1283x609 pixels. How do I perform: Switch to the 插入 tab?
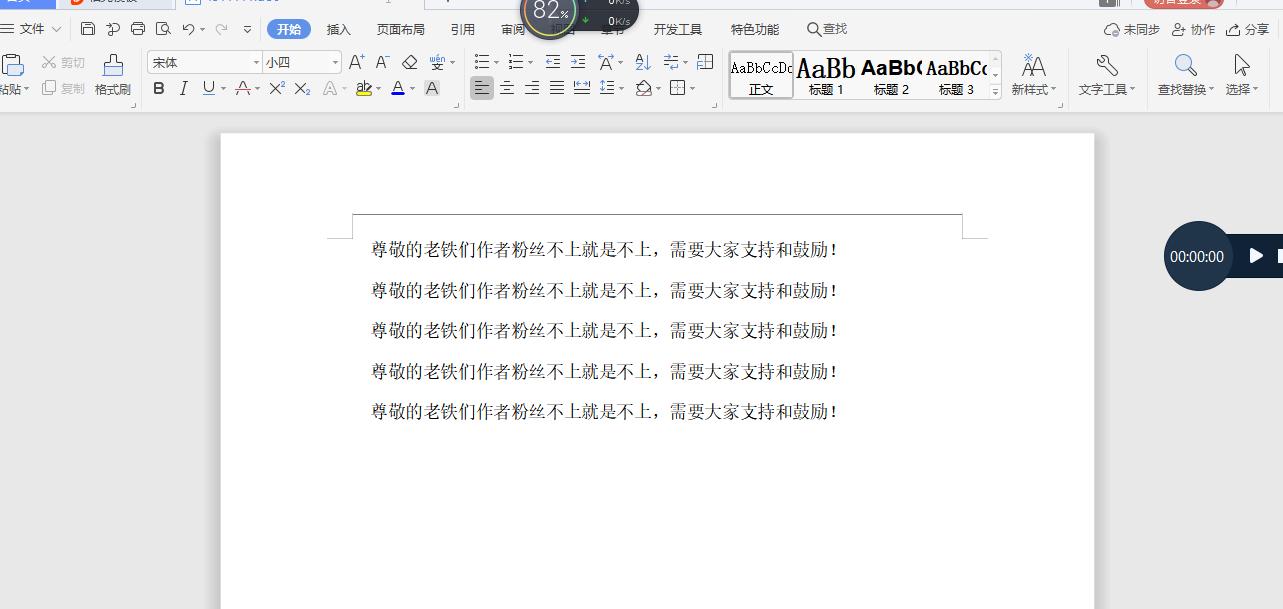click(x=339, y=29)
